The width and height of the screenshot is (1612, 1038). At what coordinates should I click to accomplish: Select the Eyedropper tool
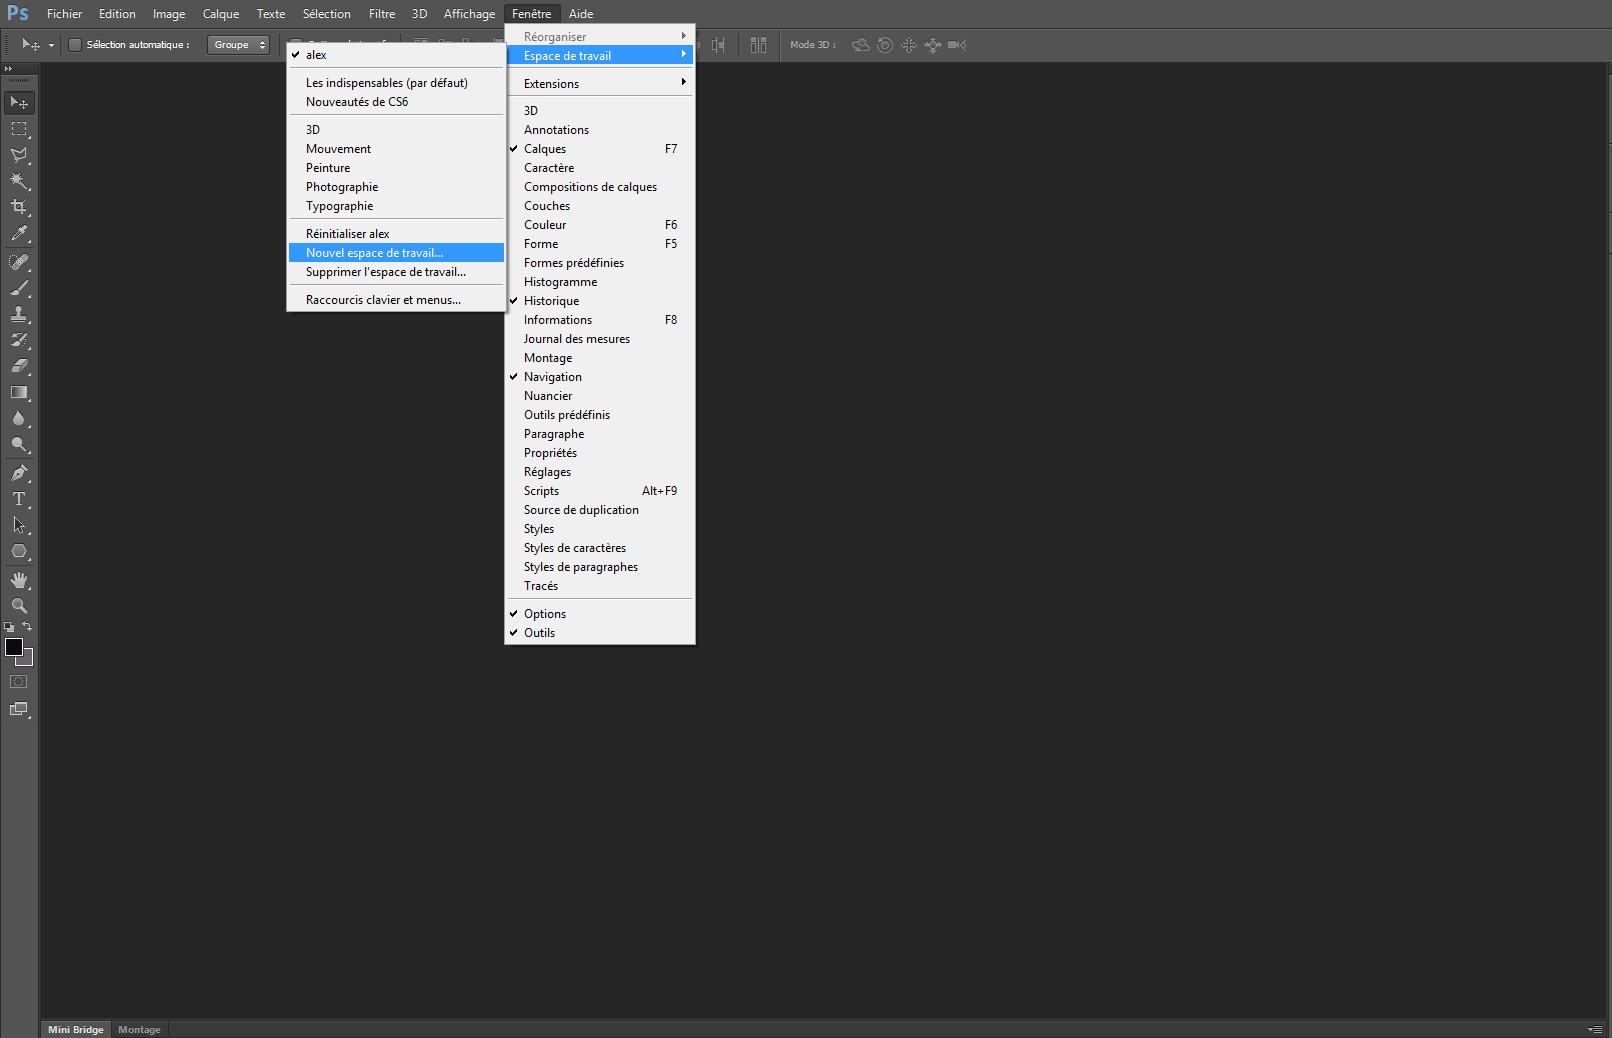[x=19, y=233]
